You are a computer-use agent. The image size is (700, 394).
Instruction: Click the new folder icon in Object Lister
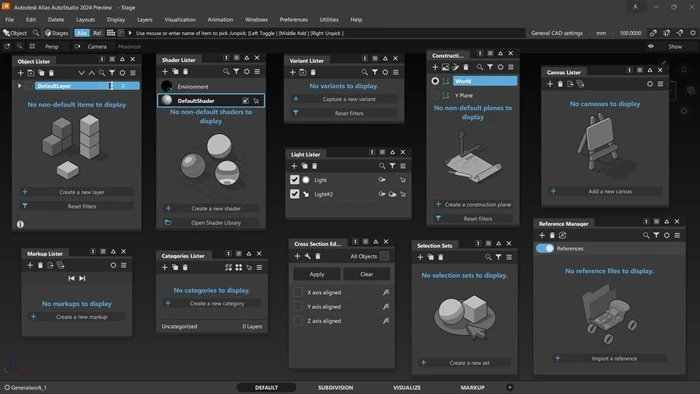[x=31, y=73]
